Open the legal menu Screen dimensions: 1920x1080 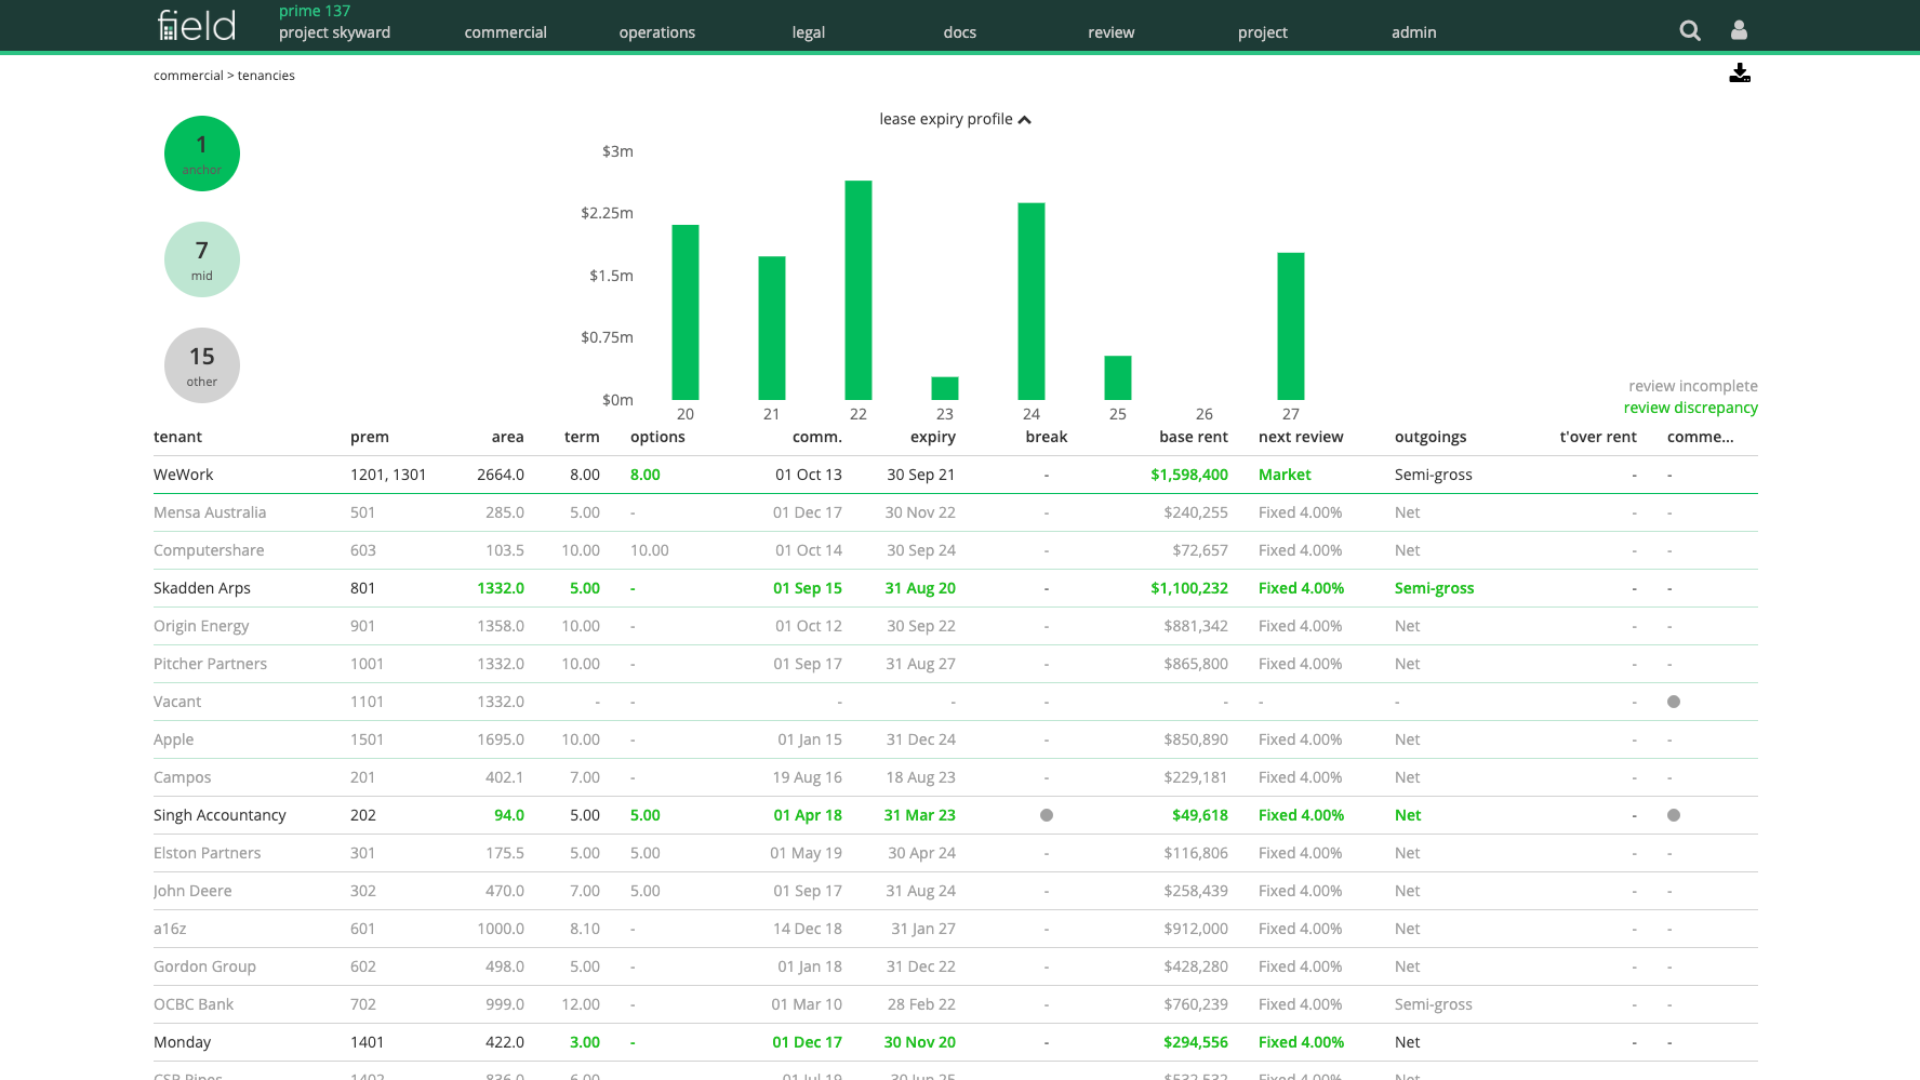(x=808, y=32)
